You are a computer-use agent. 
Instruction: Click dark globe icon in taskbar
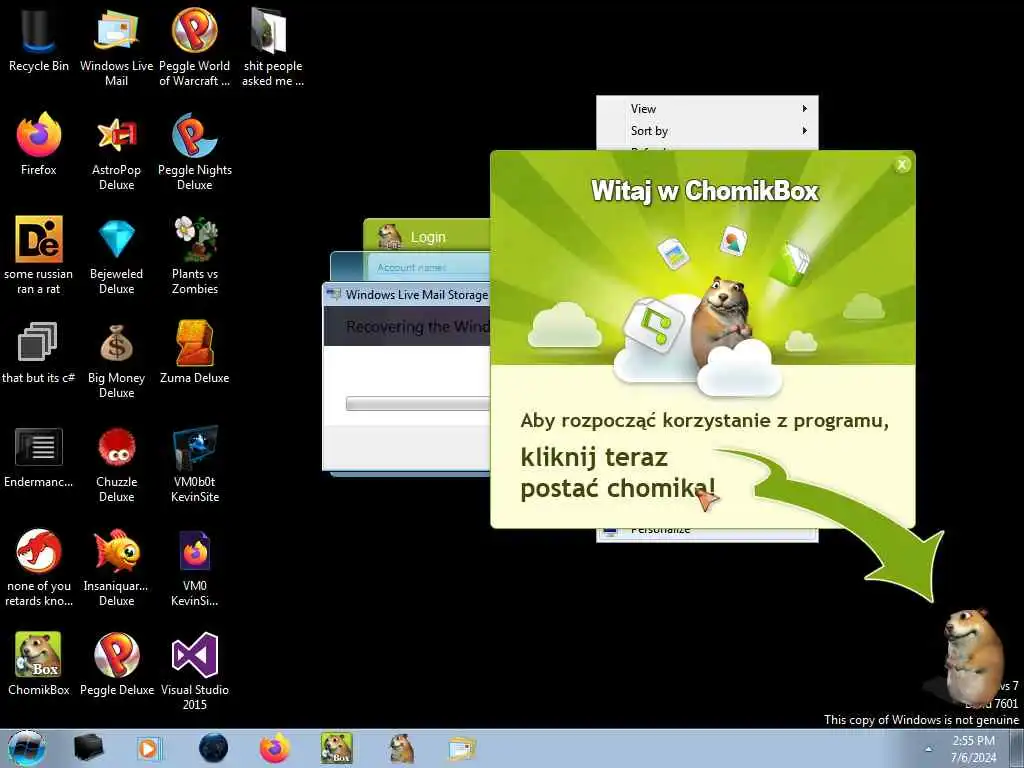(214, 748)
